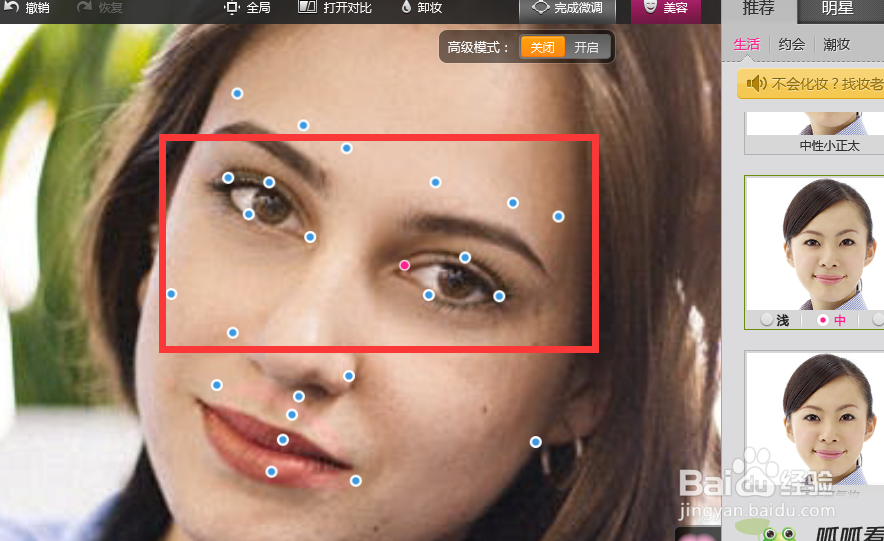Open the 美容 beauty section
Image resolution: width=884 pixels, height=541 pixels.
[666, 8]
